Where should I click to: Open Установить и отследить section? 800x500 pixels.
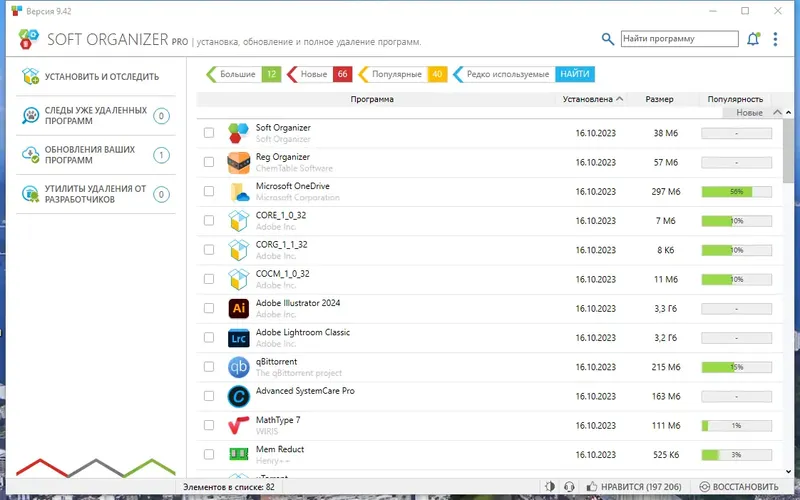tap(96, 77)
